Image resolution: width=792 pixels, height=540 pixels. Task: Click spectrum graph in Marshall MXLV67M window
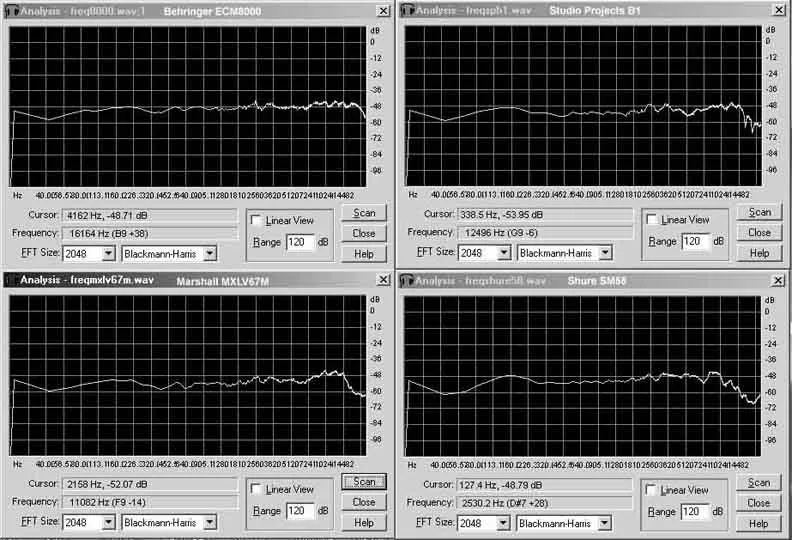[x=187, y=375]
